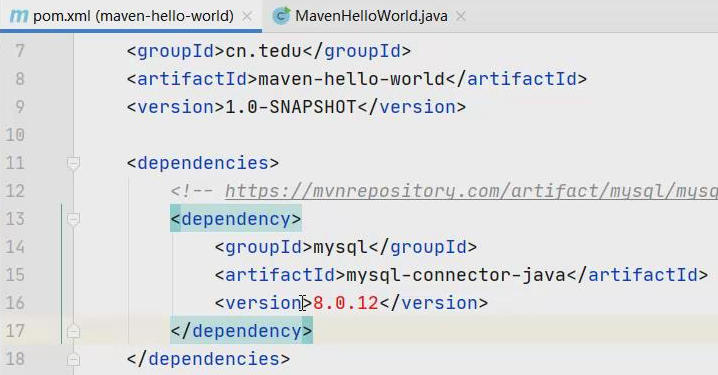Click the Java class icon on MavenHelloWorld tab
Viewport: 718px width, 375px height.
pos(281,16)
